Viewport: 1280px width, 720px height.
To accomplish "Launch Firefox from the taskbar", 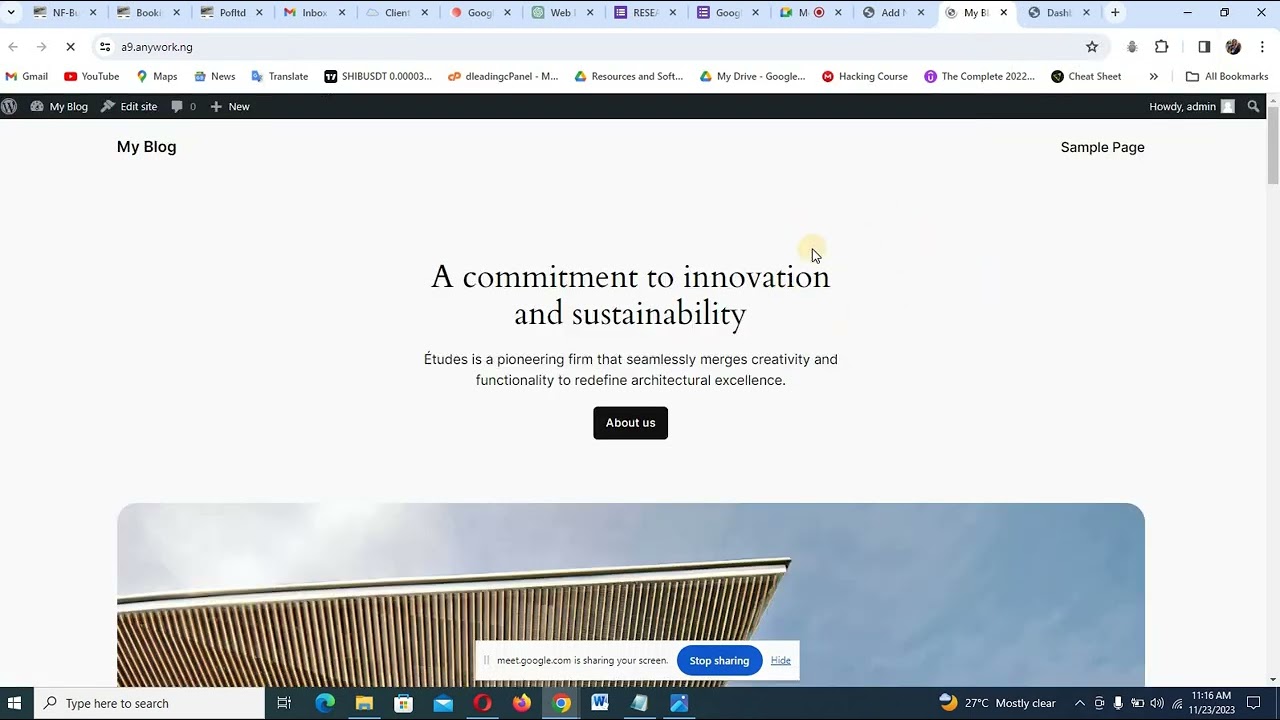I will tap(522, 703).
